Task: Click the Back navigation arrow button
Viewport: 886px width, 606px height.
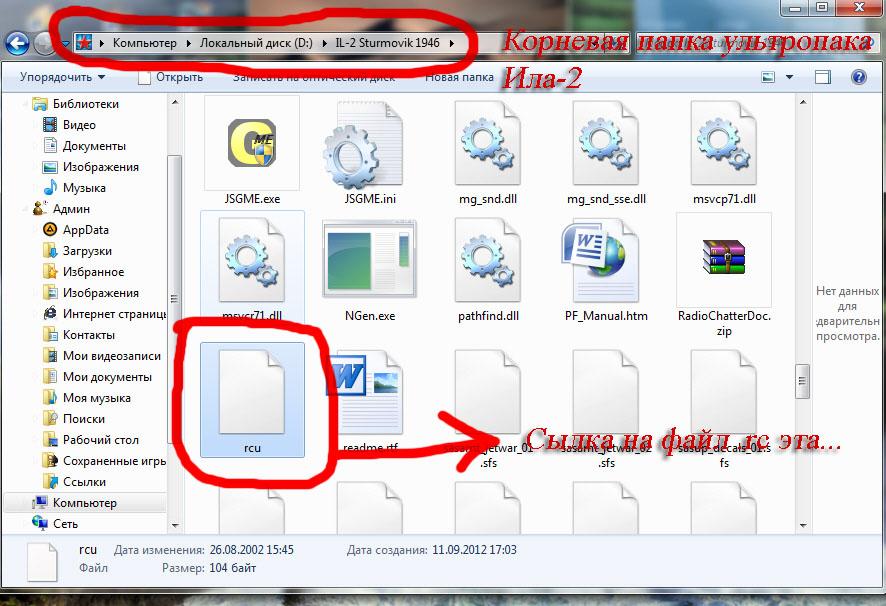Action: (x=17, y=44)
